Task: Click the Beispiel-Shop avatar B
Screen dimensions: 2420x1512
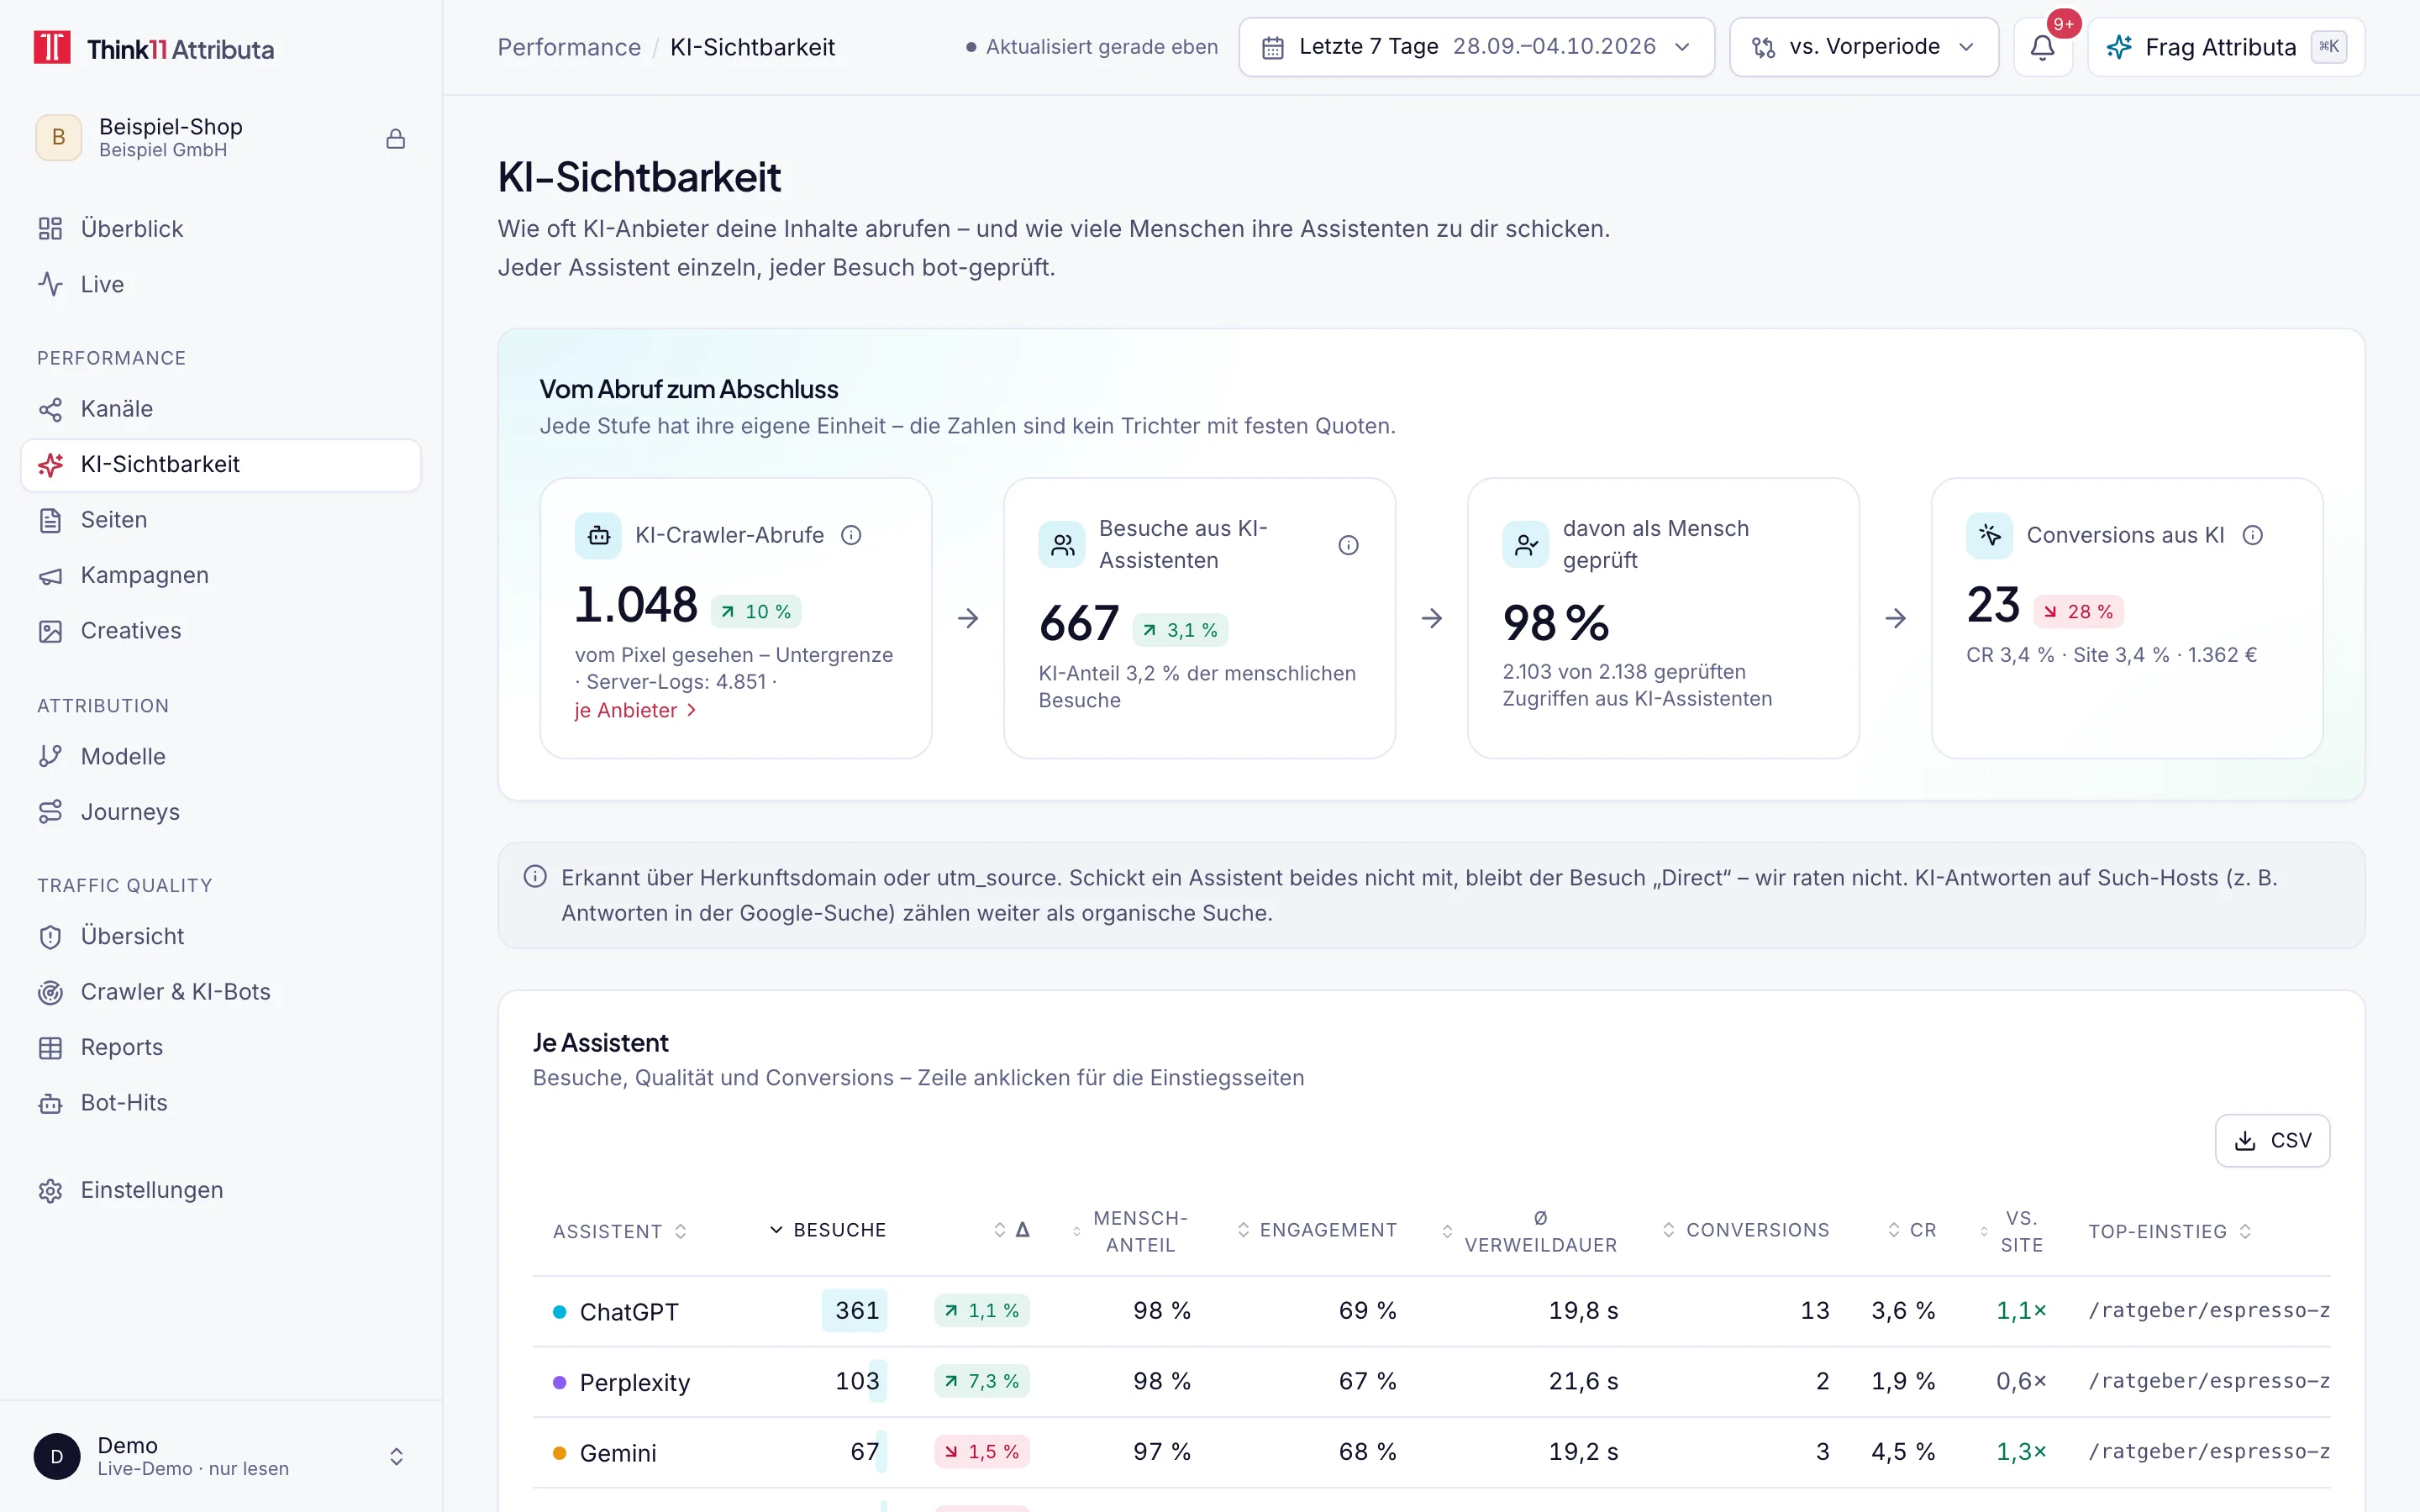Action: 59,138
